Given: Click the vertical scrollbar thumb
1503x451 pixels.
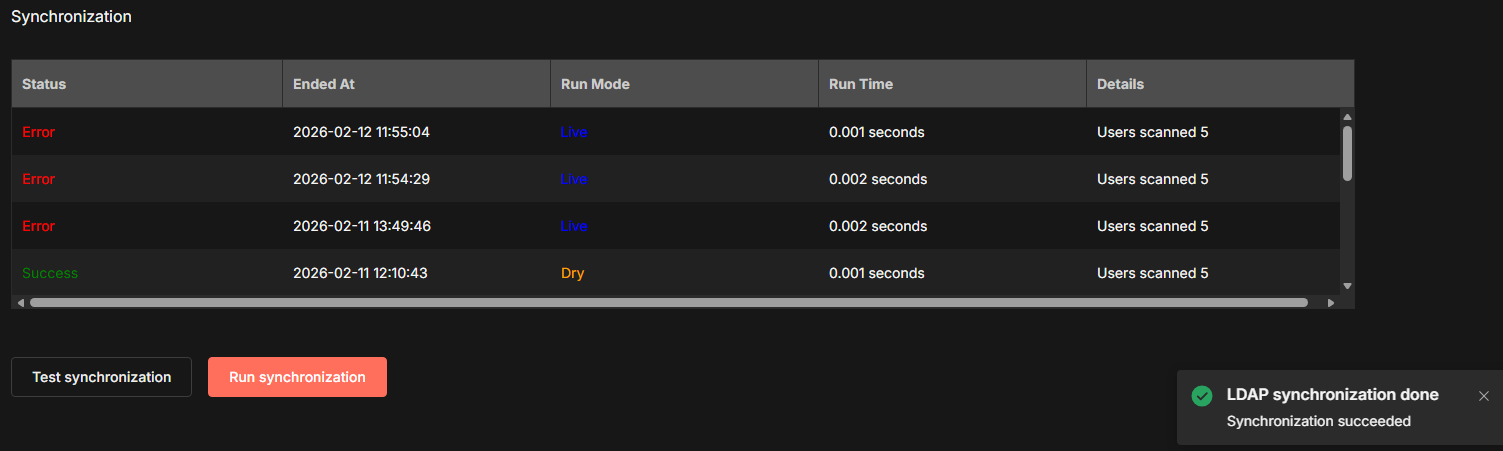Looking at the screenshot, I should coord(1347,153).
